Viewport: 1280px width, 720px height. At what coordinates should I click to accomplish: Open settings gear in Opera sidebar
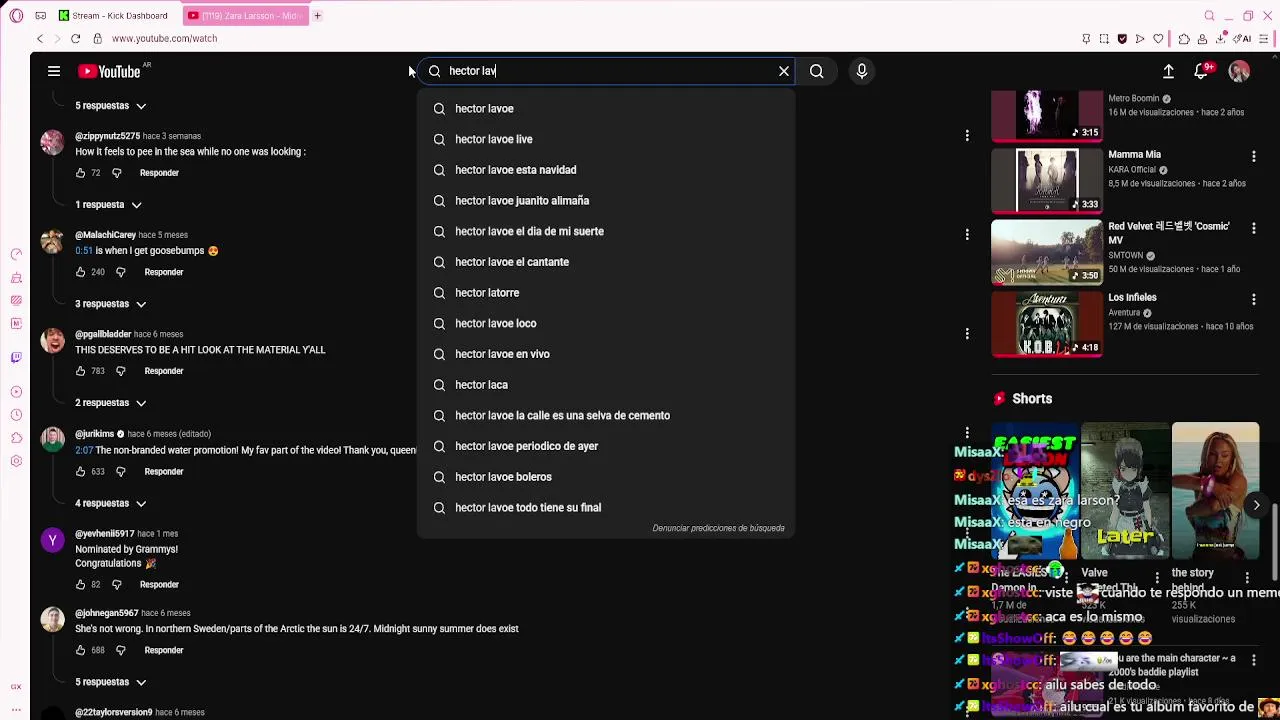(16, 461)
